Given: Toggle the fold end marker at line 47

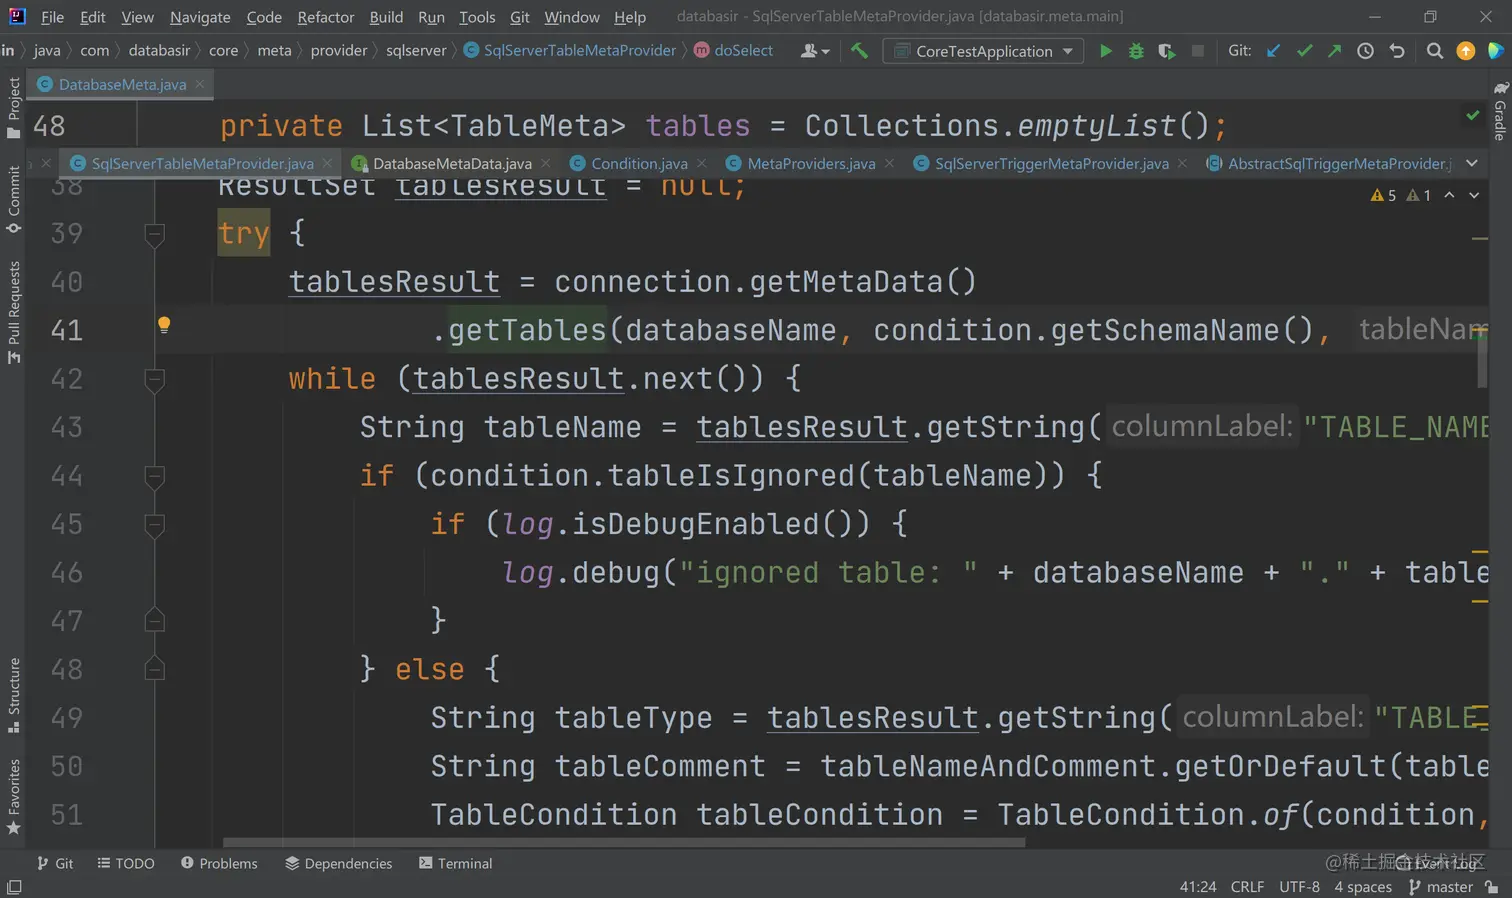Looking at the screenshot, I should click(154, 621).
